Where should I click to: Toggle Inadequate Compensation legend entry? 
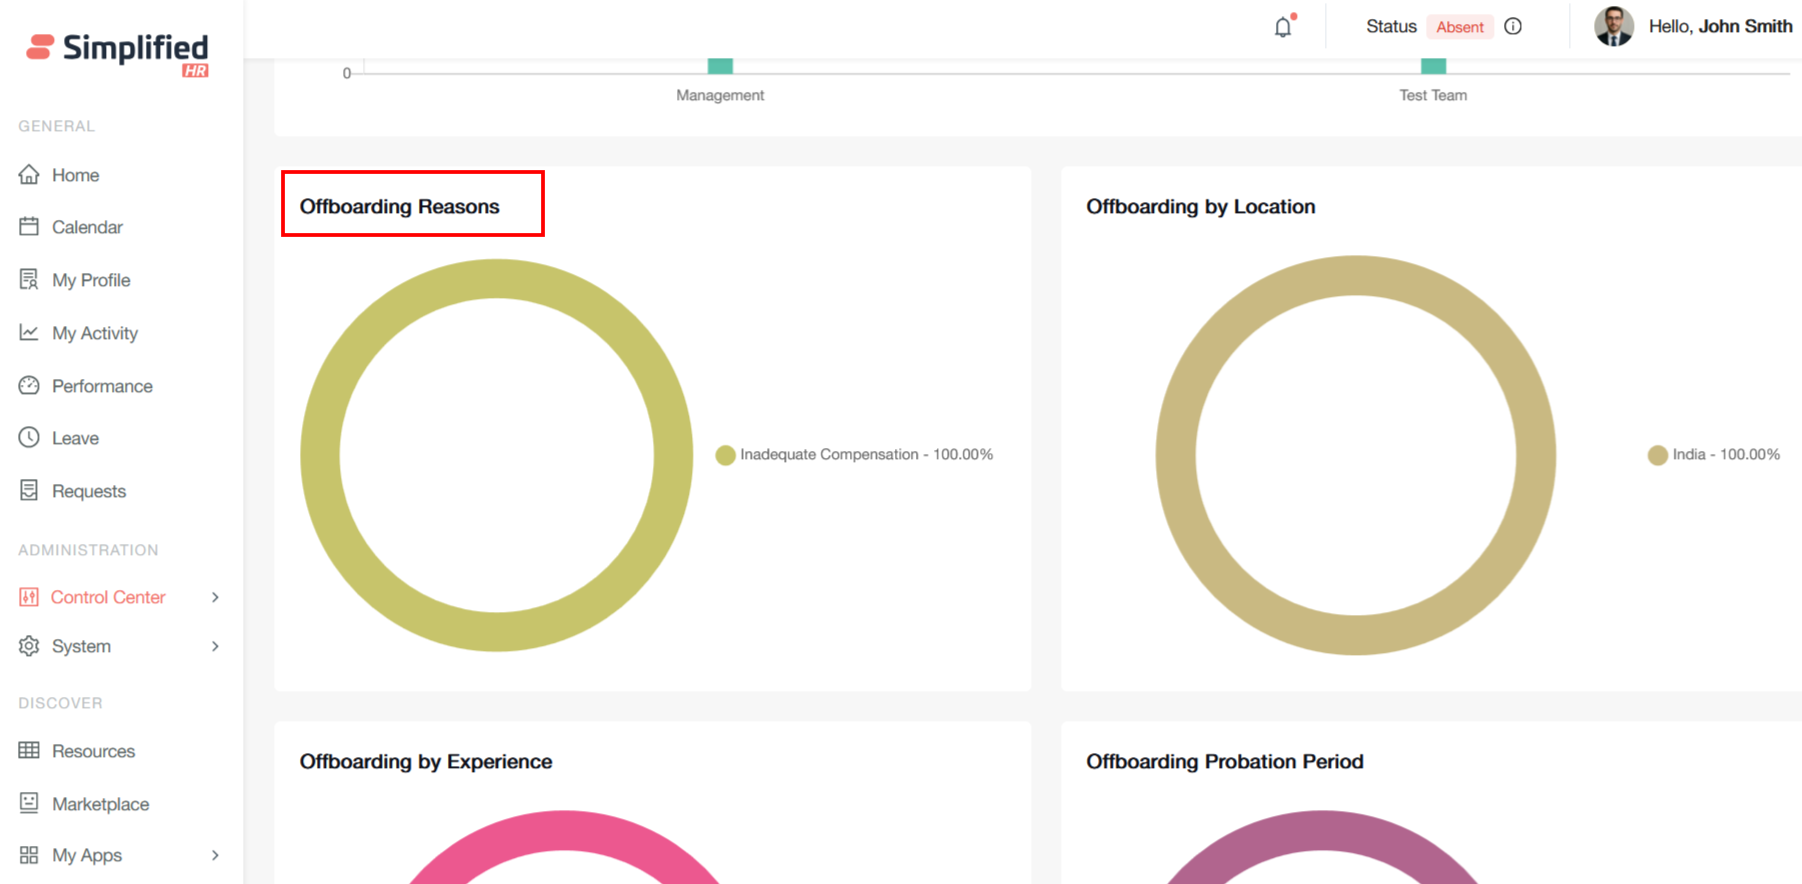[855, 455]
